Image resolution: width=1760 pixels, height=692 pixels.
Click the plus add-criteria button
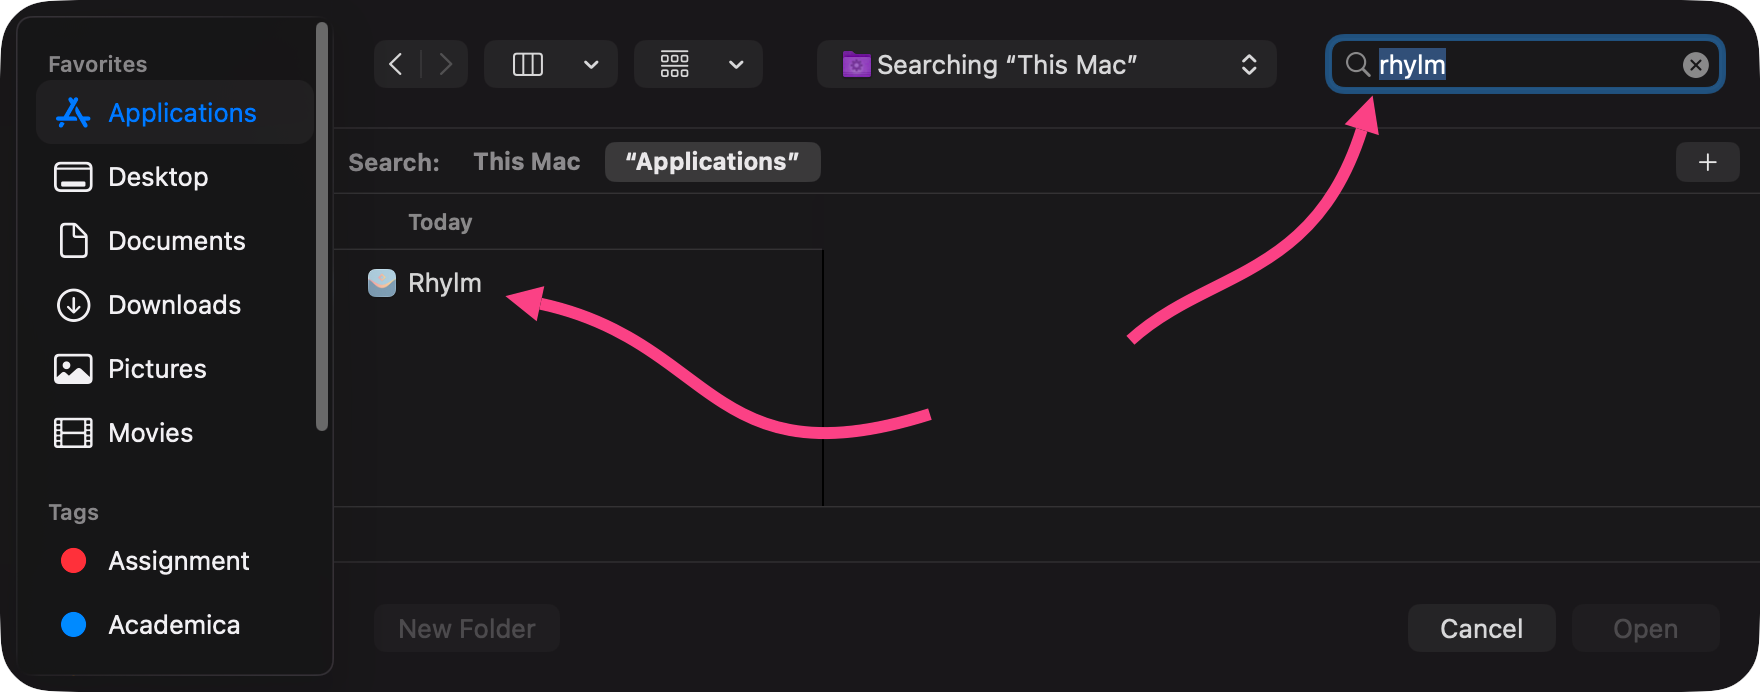[1707, 162]
